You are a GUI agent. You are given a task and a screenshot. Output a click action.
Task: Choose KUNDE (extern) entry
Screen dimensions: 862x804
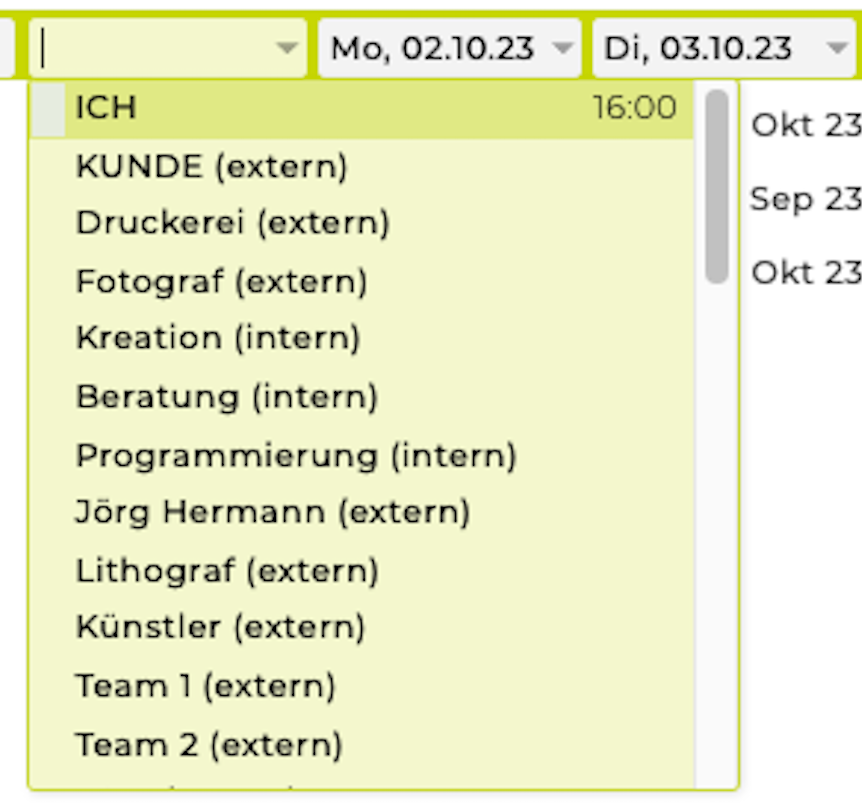click(x=211, y=166)
